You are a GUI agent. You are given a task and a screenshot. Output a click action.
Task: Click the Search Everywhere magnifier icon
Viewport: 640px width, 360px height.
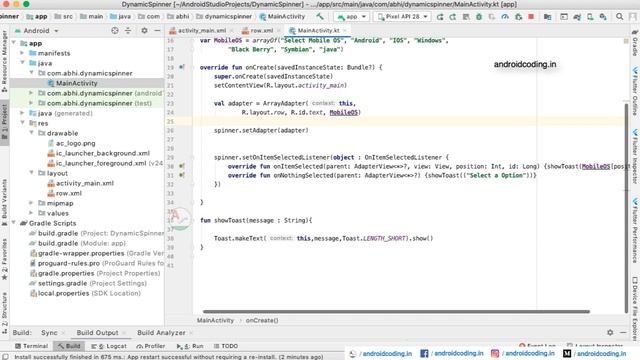[620, 17]
